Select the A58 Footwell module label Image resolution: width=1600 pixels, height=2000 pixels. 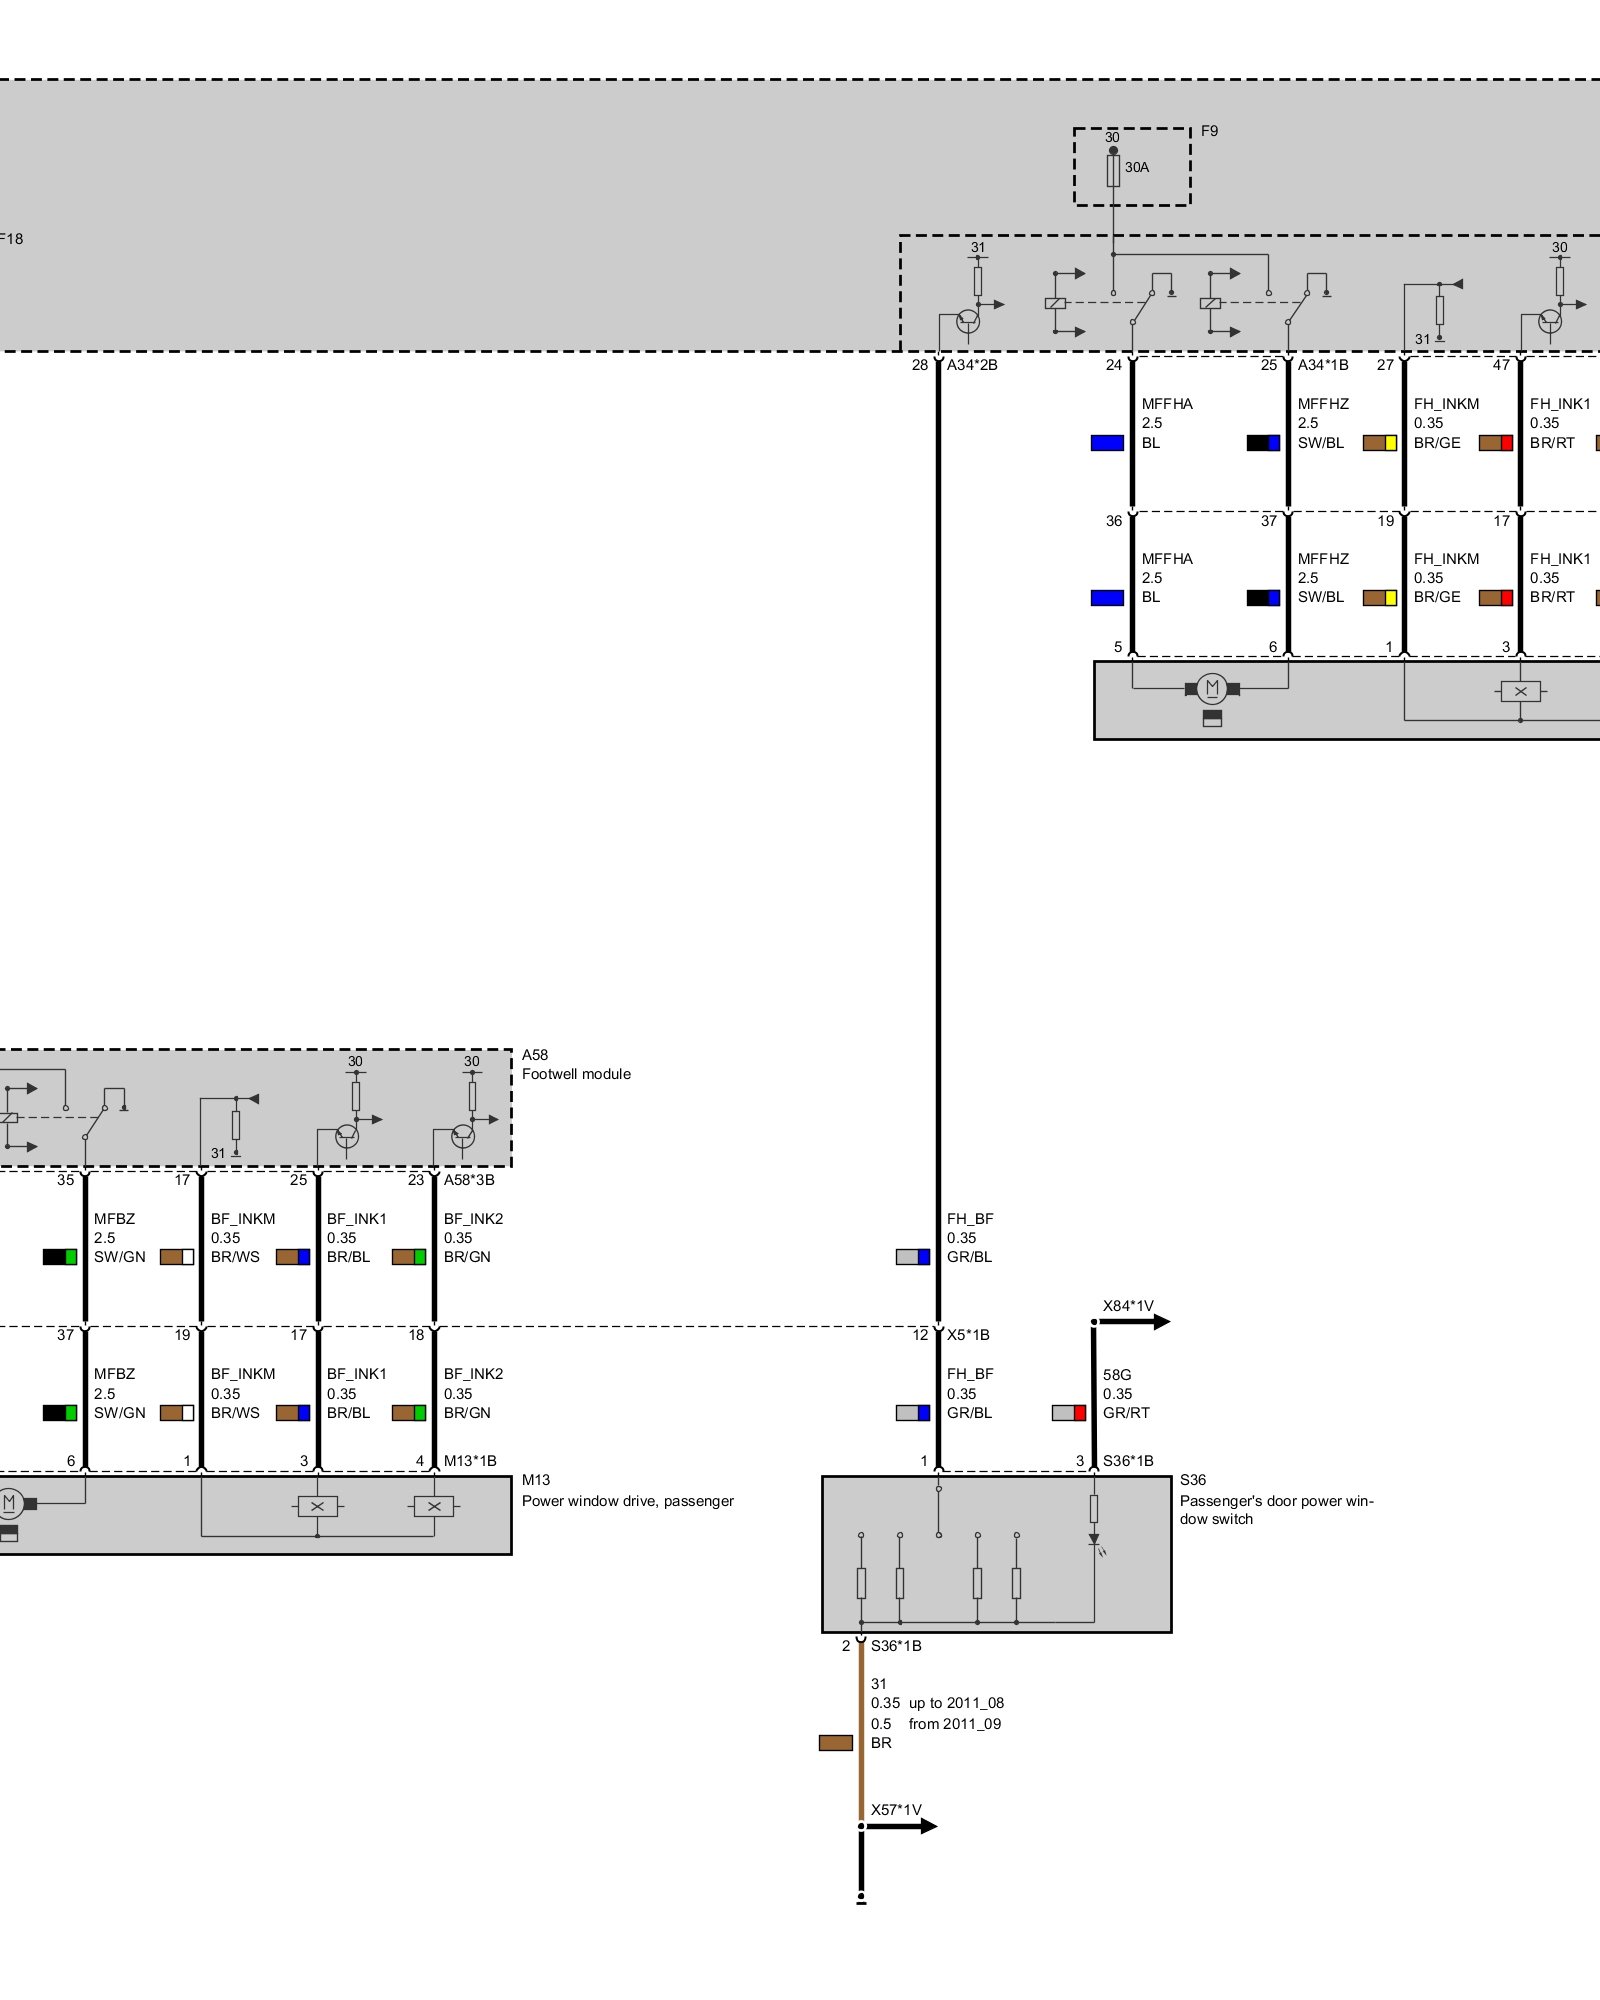point(576,1064)
